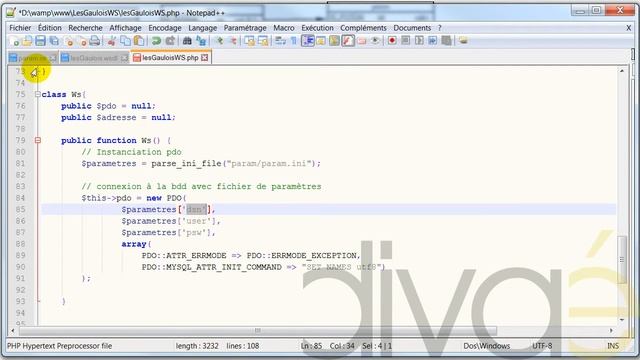The width and height of the screenshot is (640, 360).
Task: Click the last toolbar icon after Save Macro
Action: 463,41
